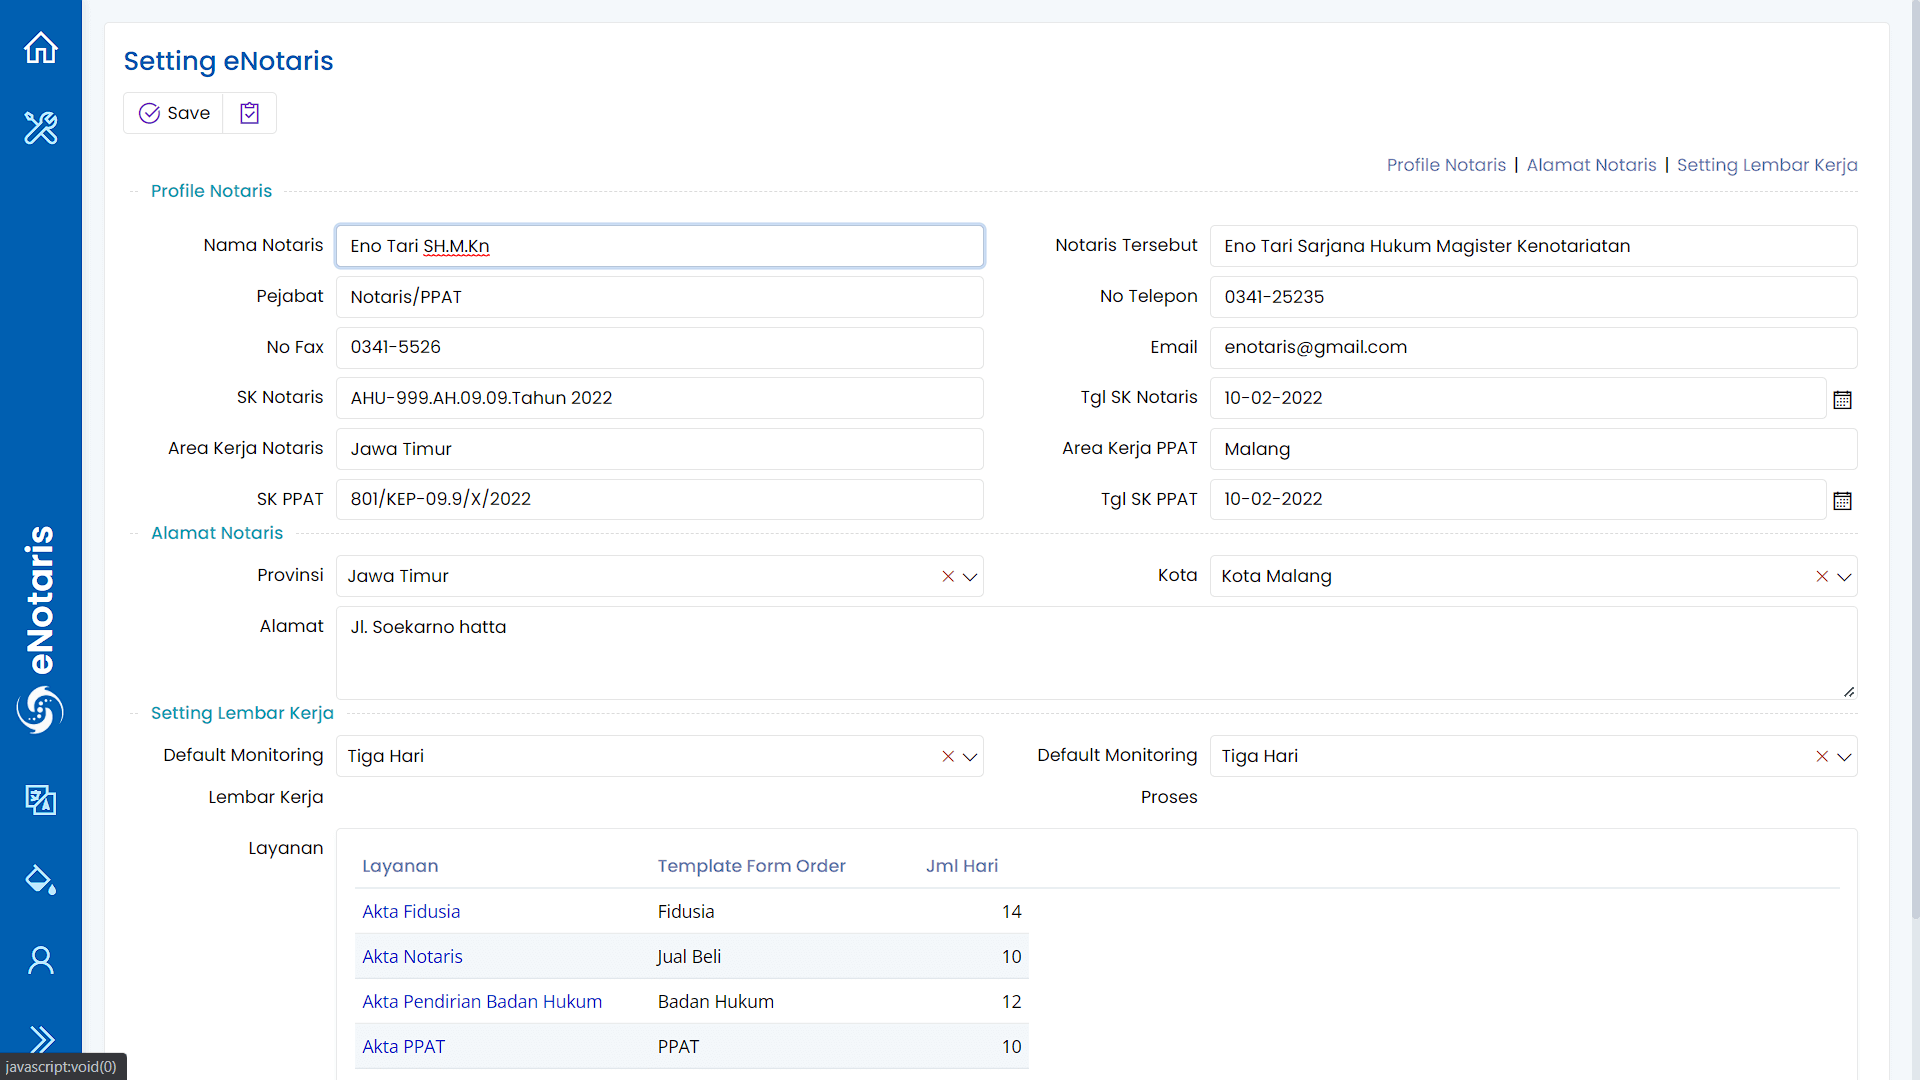The width and height of the screenshot is (1920, 1080).
Task: Click the Setting eNotaris page title
Action: [228, 61]
